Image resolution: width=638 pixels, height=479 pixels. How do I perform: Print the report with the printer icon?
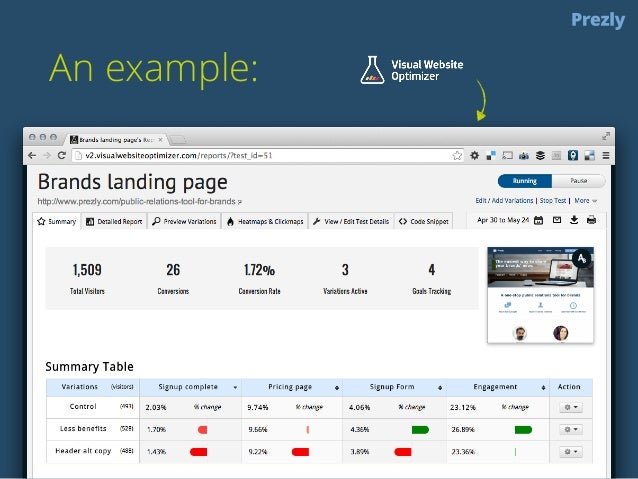point(591,220)
